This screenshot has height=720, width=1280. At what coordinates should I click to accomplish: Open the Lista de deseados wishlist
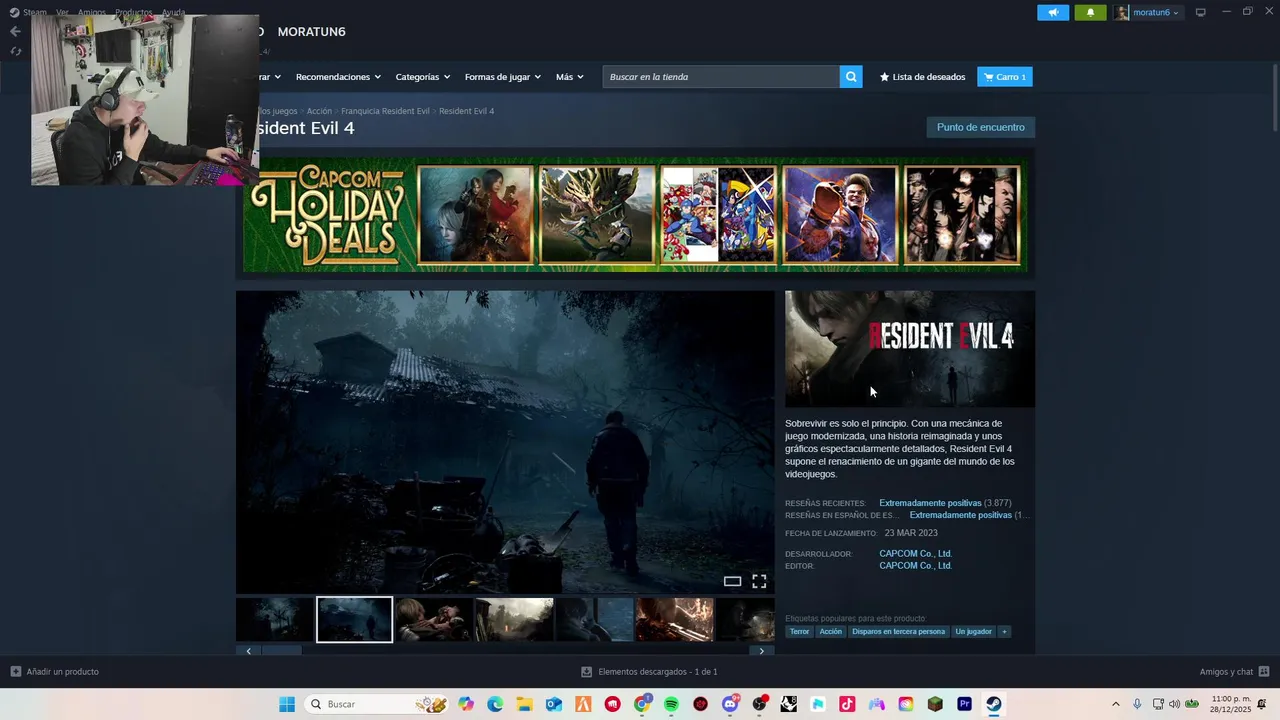click(922, 77)
